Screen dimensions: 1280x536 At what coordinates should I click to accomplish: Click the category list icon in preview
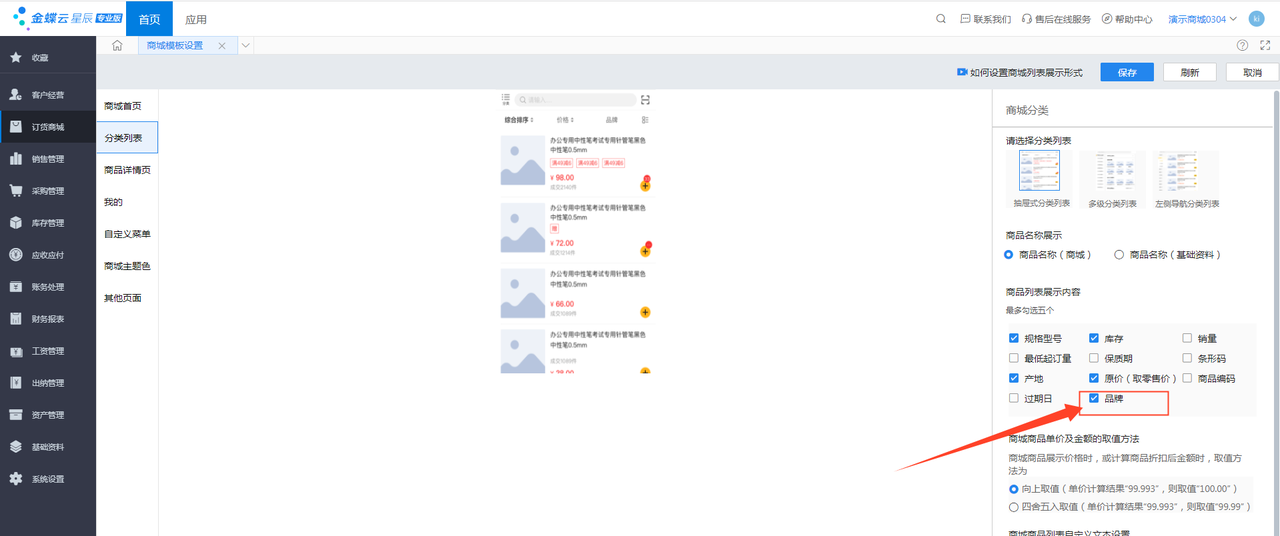(x=506, y=99)
